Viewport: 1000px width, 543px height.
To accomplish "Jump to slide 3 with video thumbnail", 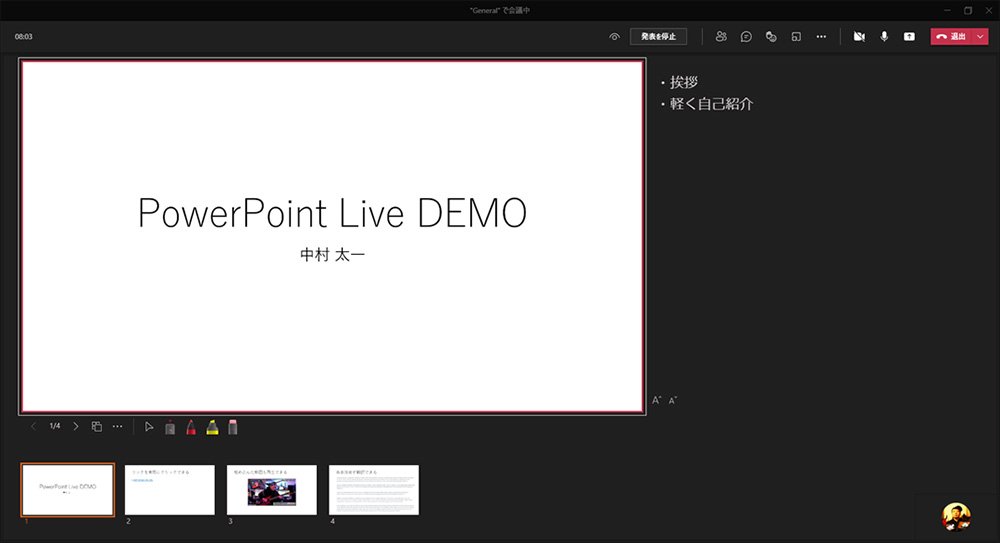I will coord(272,489).
